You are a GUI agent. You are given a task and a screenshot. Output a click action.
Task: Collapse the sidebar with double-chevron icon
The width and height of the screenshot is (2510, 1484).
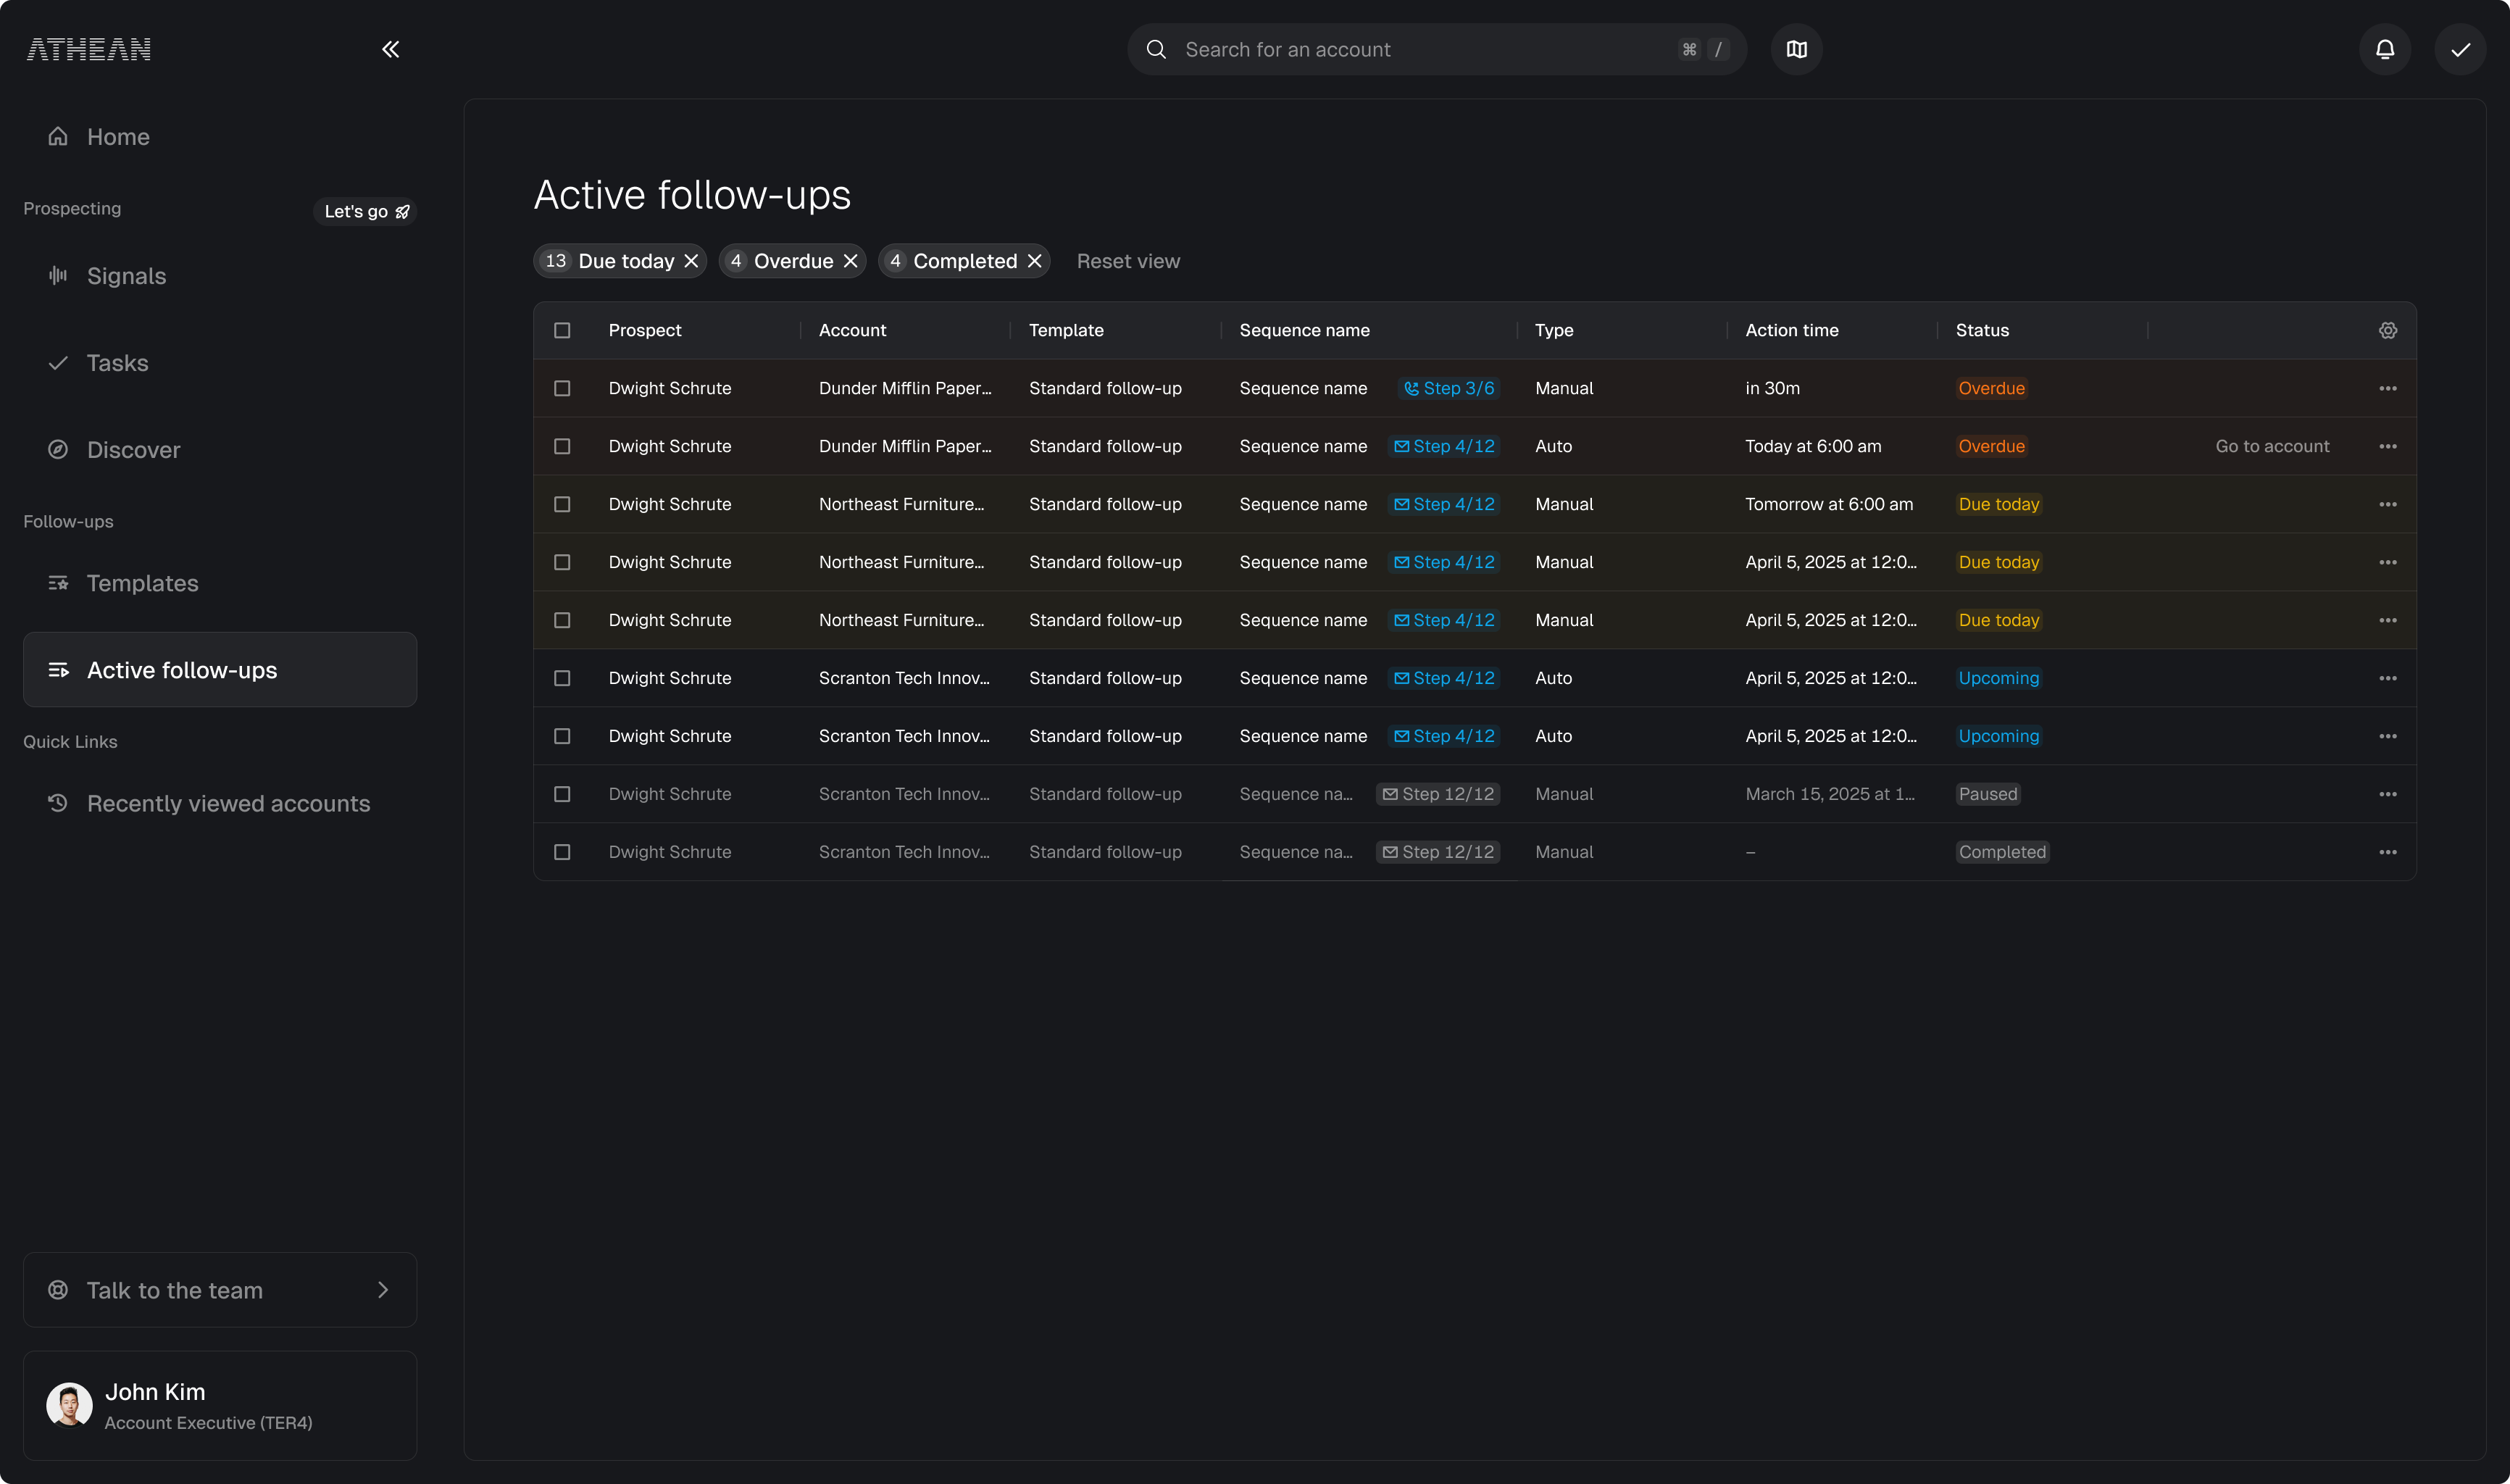(x=390, y=49)
